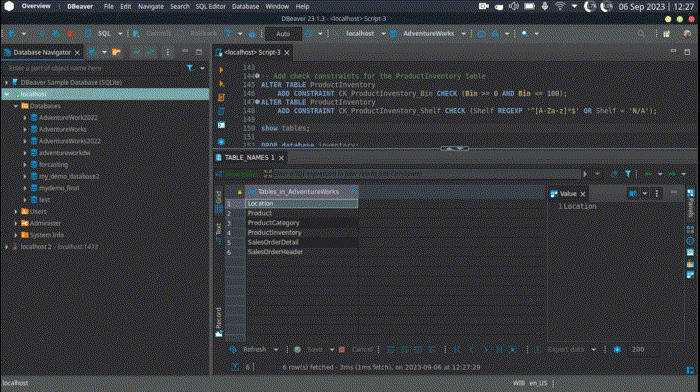The image size is (700, 392).
Task: Click the apply filter play arrow icon
Action: (x=585, y=174)
